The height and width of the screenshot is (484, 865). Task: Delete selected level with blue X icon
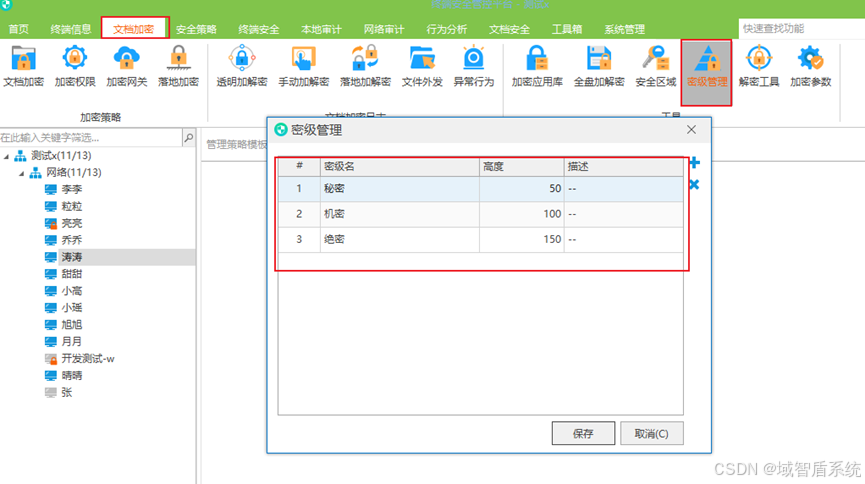coord(695,184)
